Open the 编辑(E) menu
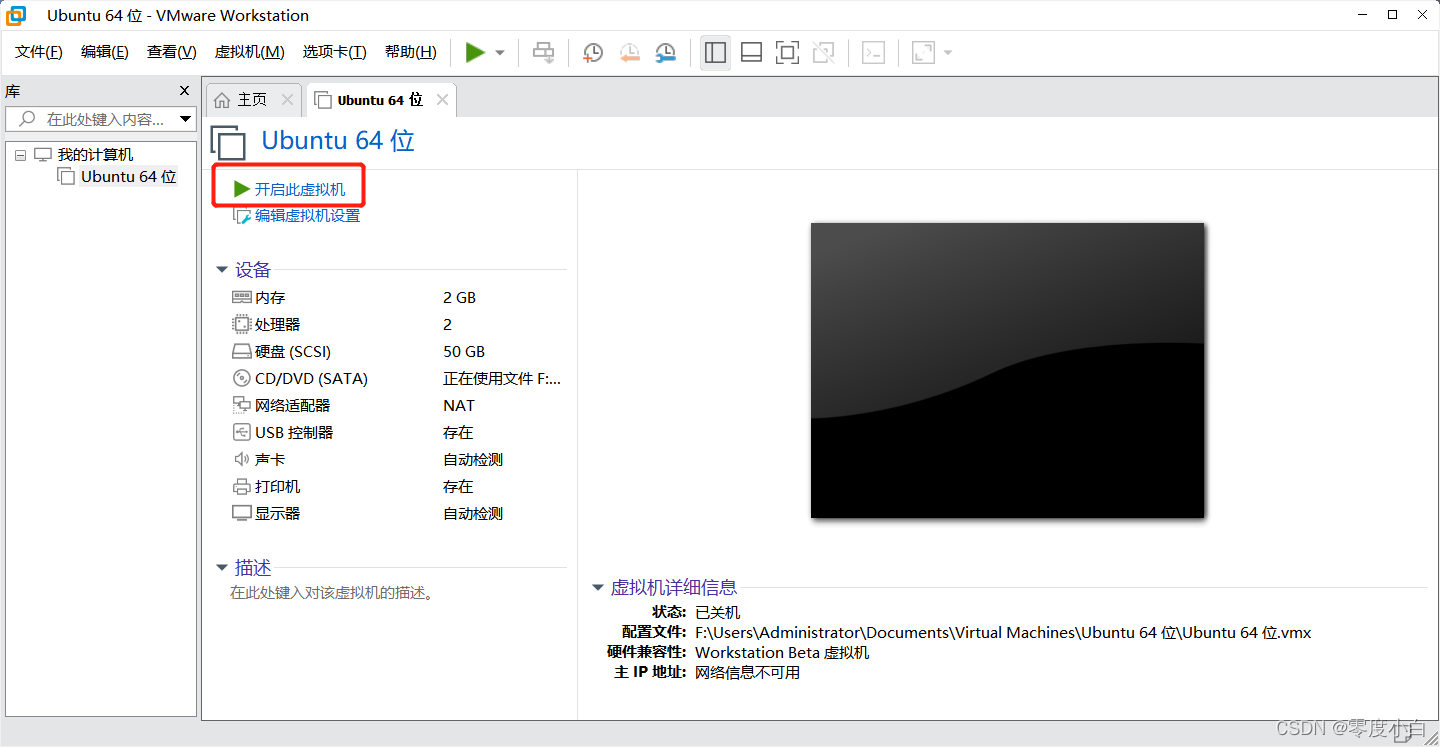 [105, 52]
